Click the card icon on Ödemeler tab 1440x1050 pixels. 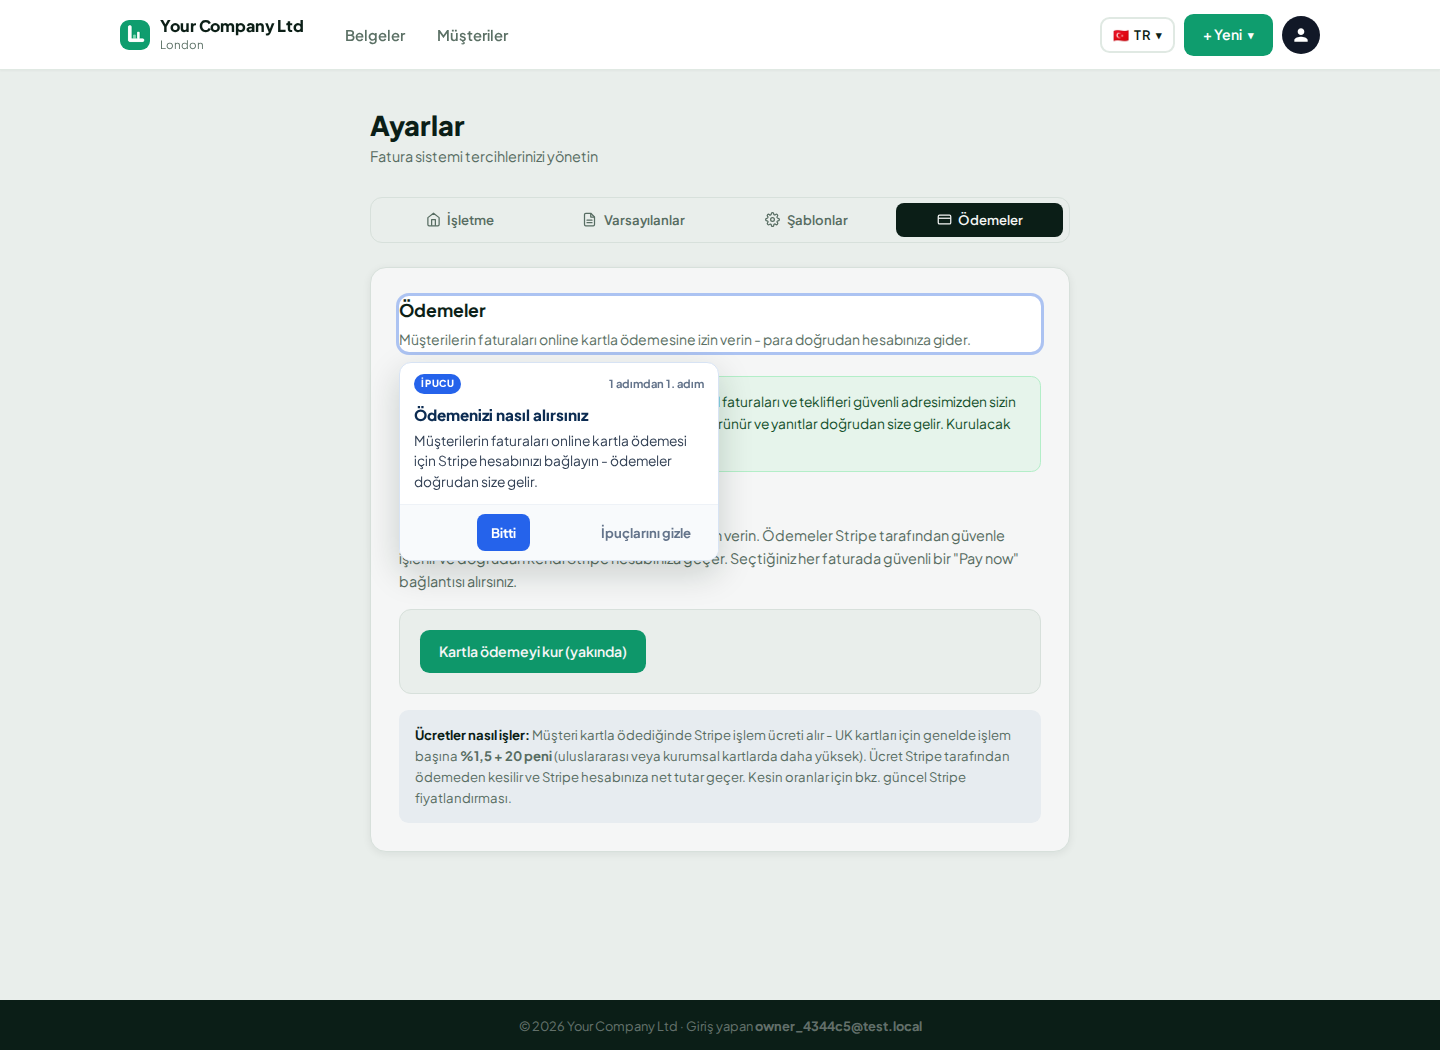(944, 220)
